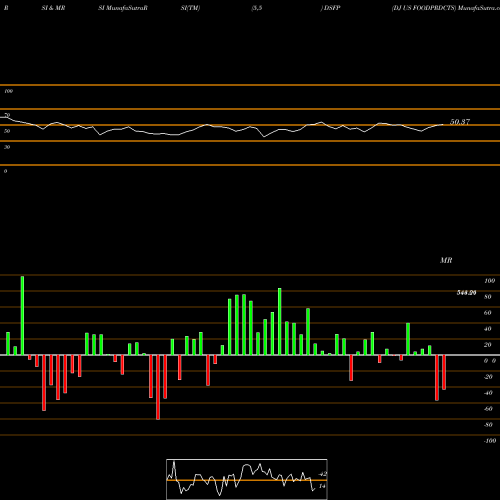Image resolution: width=500 pixels, height=500 pixels.
Task: Click the DSFP symbol in the header
Action: [x=332, y=8]
